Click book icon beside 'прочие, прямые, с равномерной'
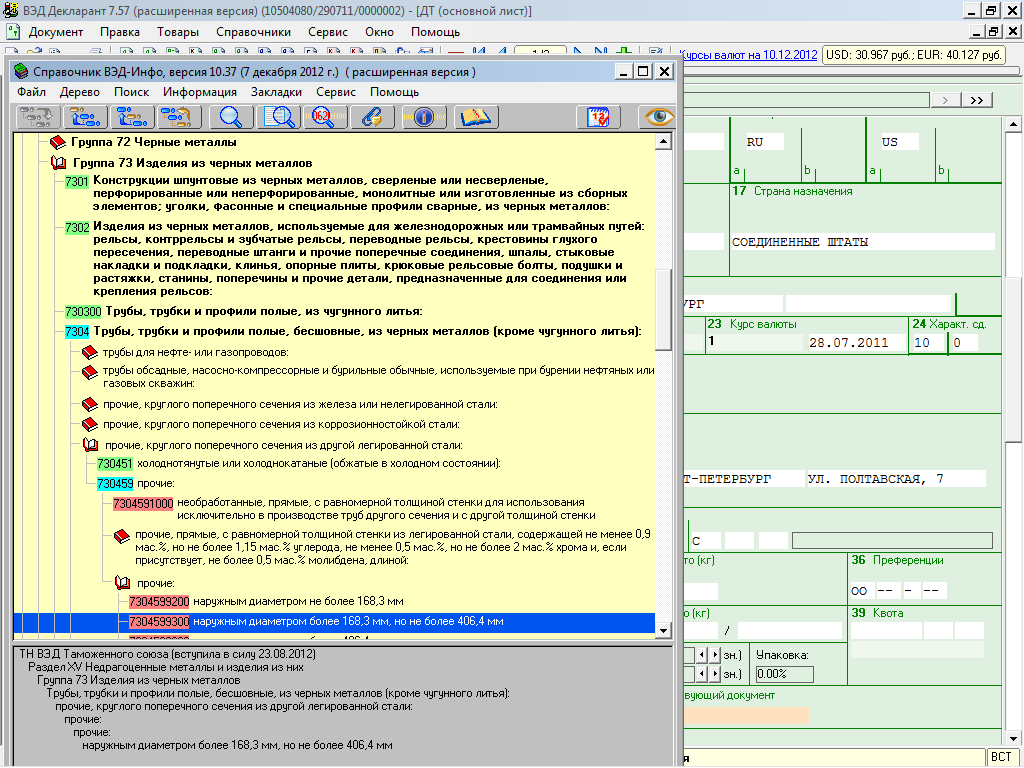Screen dimensions: 1024x768 click(x=121, y=536)
